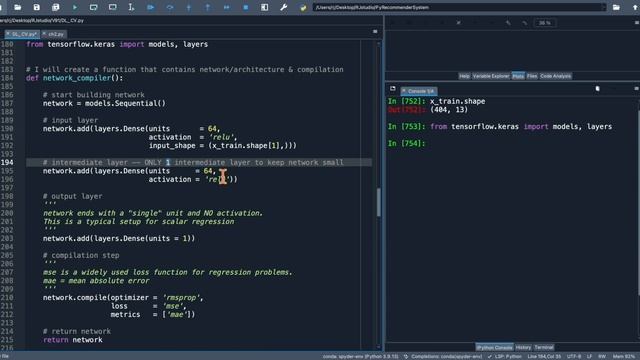Go to the parent directory
Image resolution: width=640 pixels, height=360 pixels.
tap(635, 7)
